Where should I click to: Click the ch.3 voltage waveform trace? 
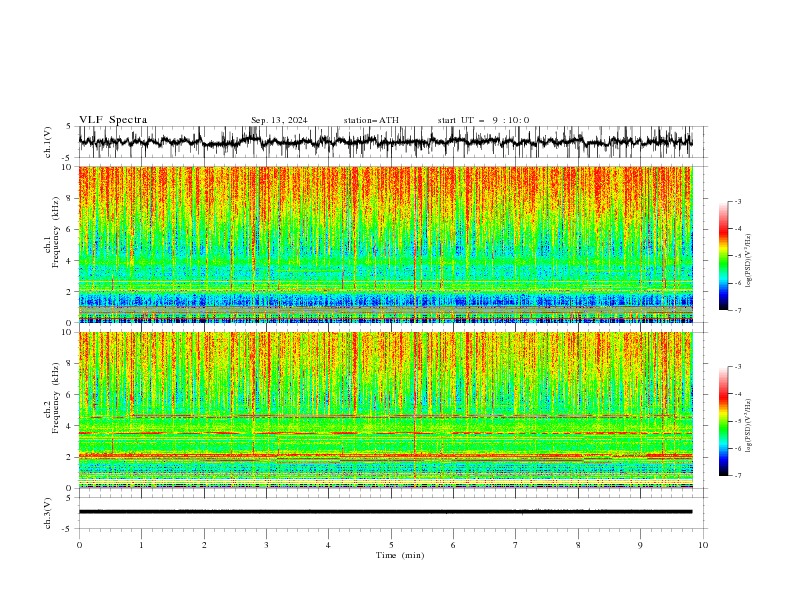385,512
